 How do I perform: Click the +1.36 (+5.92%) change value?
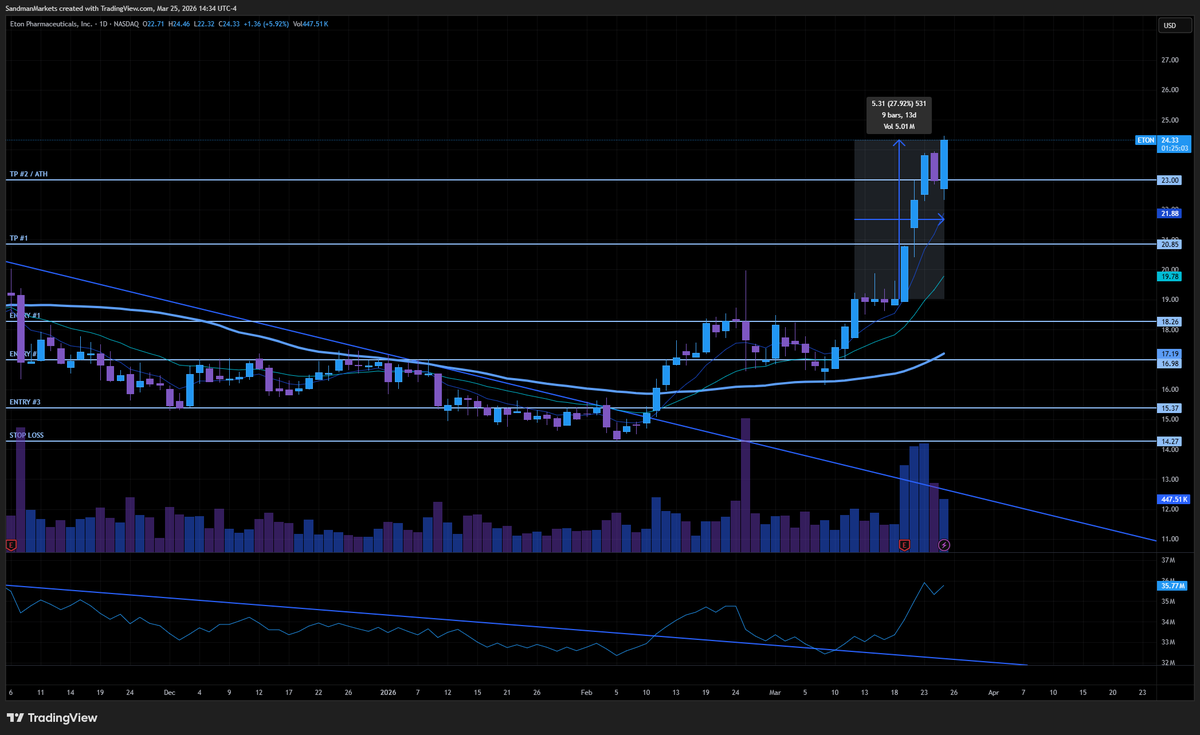pyautogui.click(x=266, y=24)
